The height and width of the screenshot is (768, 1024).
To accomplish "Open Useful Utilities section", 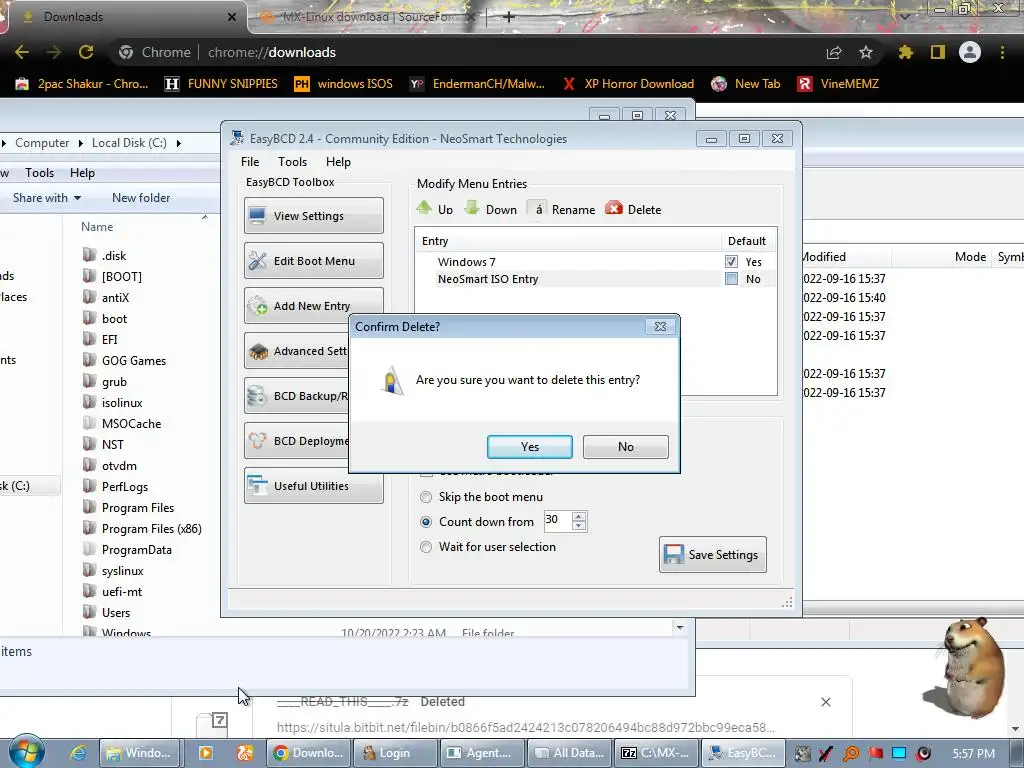I will pyautogui.click(x=313, y=486).
